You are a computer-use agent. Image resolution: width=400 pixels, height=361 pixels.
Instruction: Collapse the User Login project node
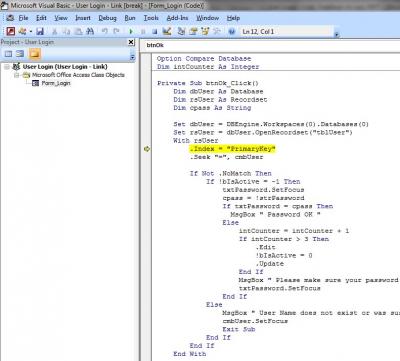click(7, 67)
